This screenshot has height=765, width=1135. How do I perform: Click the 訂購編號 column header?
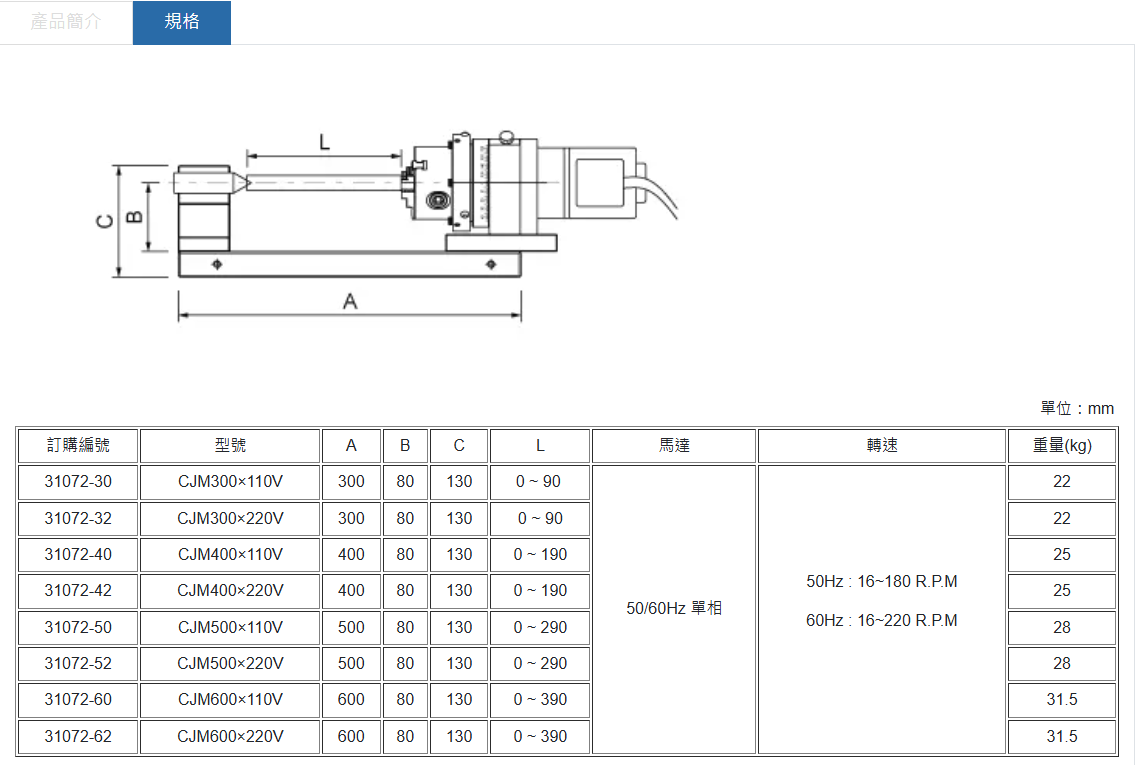(x=78, y=446)
